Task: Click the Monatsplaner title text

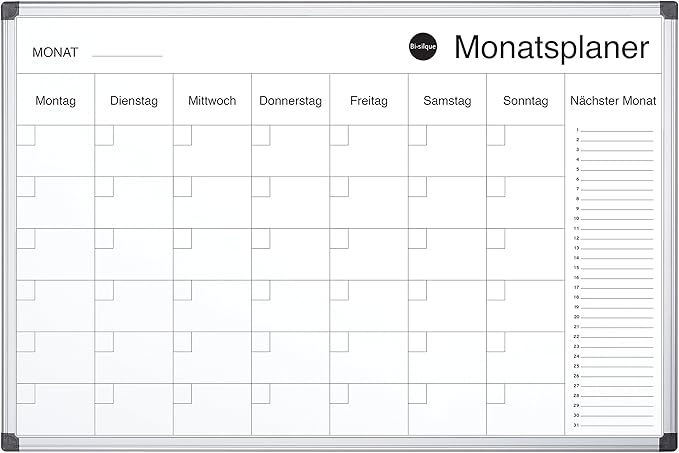Action: (x=551, y=47)
